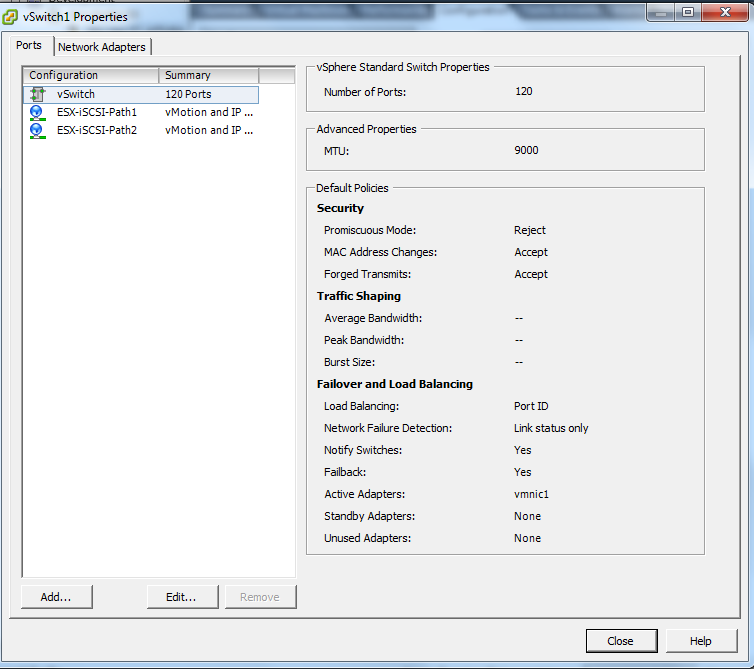Viewport: 754px width, 669px height.
Task: Close the window using the title bar X
Action: point(725,13)
